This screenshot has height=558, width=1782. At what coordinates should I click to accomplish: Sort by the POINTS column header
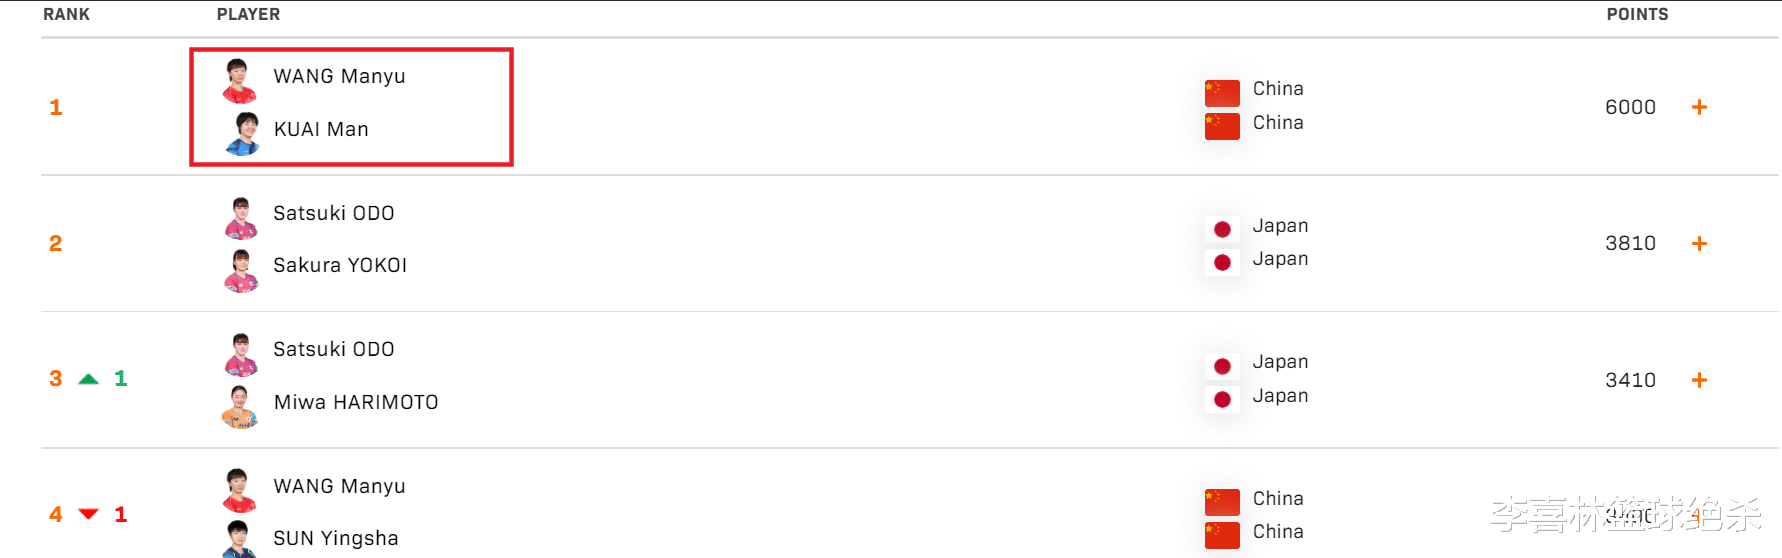click(1637, 14)
